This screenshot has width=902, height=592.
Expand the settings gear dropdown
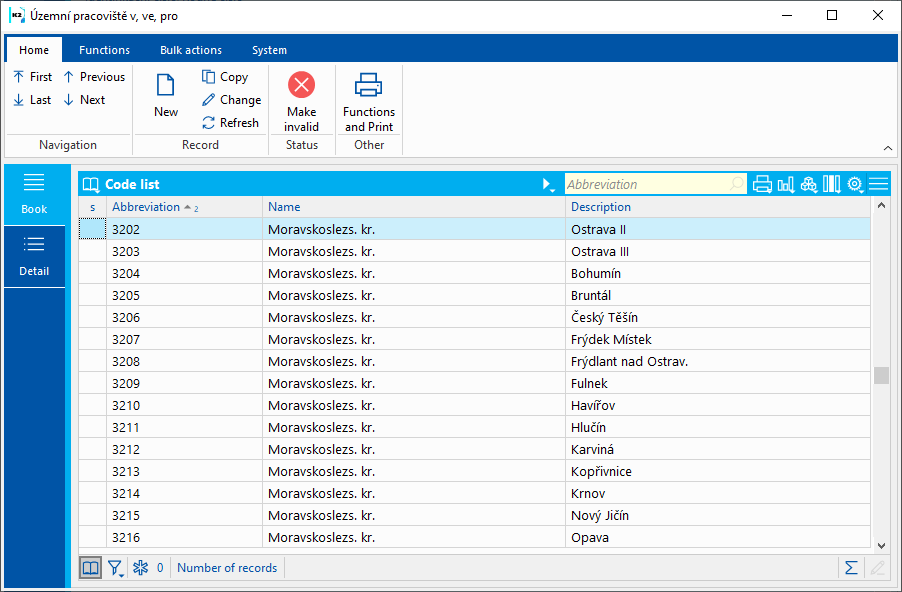click(x=855, y=184)
